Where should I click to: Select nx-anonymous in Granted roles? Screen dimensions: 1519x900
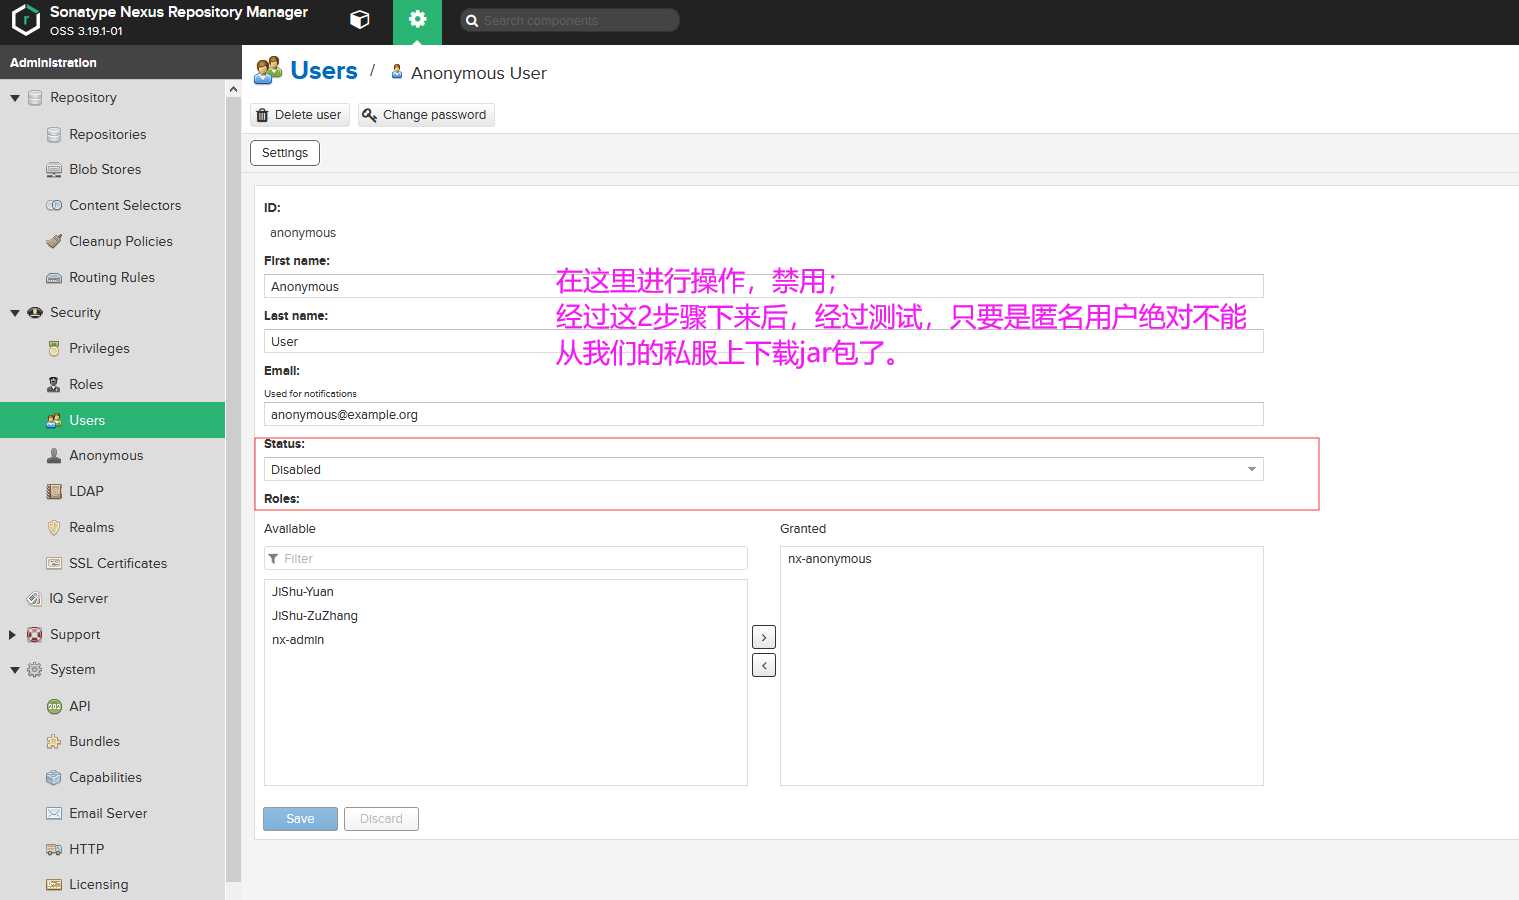pyautogui.click(x=830, y=559)
